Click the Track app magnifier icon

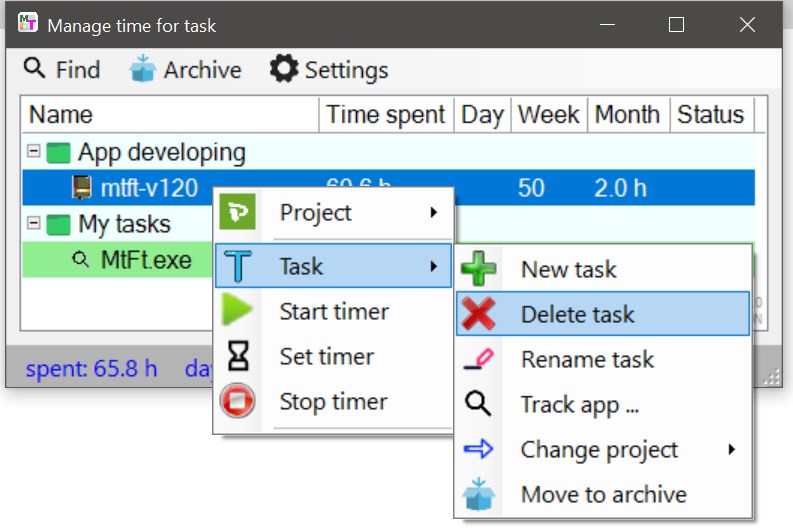click(x=478, y=404)
